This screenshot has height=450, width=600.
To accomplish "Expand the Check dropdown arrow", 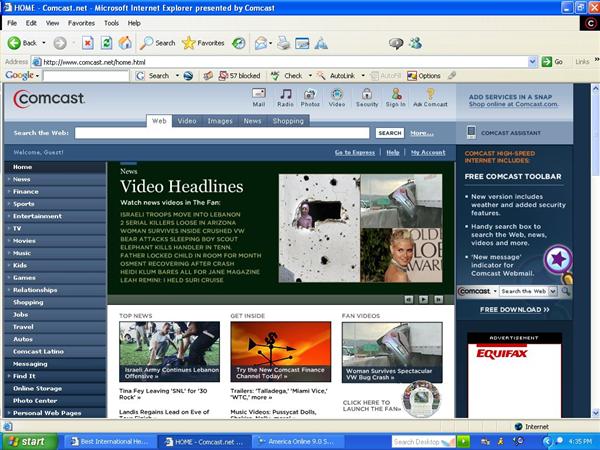I will pos(310,76).
